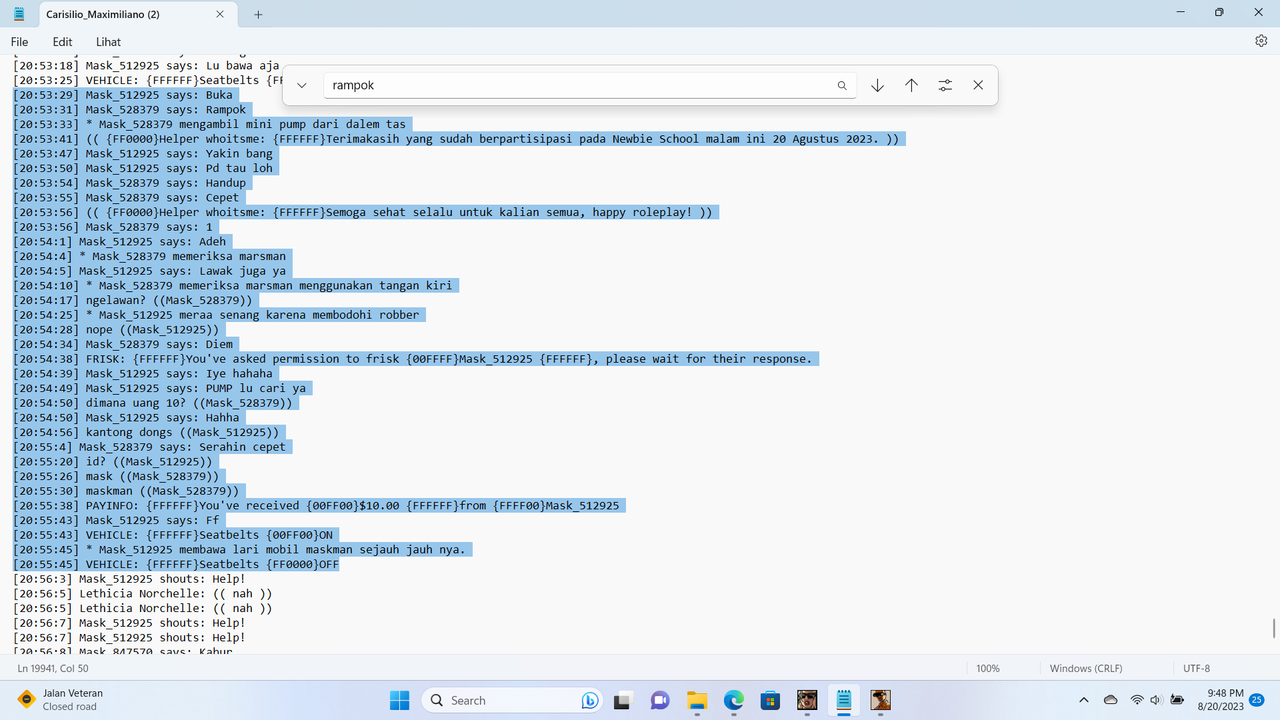
Task: Open the game icon left of Notepad in taskbar
Action: click(807, 700)
